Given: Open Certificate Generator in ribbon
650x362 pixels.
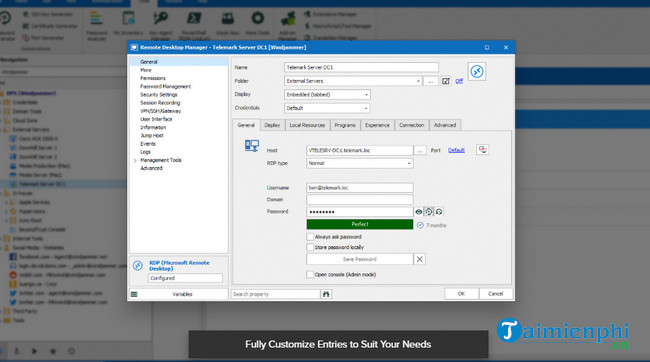Looking at the screenshot, I should click(50, 26).
